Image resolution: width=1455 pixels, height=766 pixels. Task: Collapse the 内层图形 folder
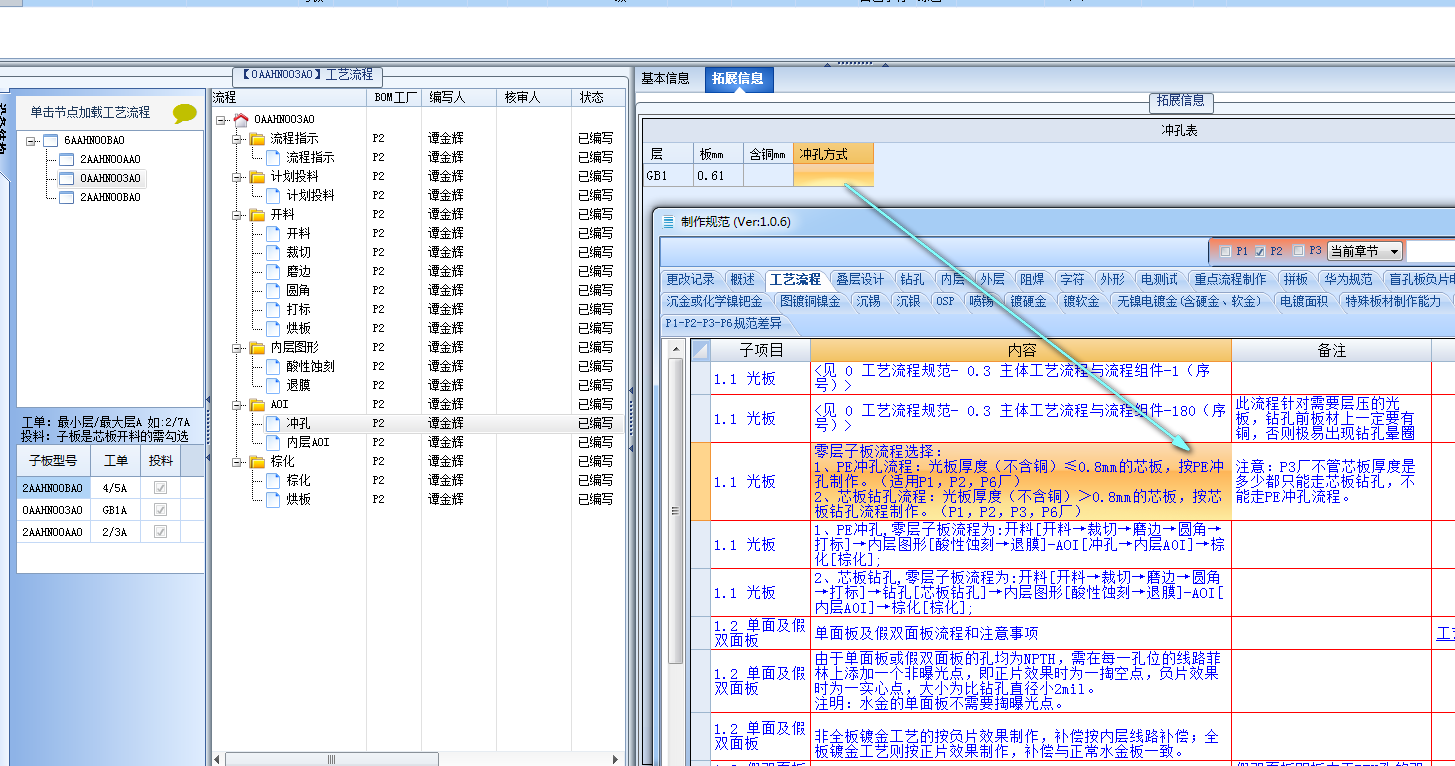[x=238, y=347]
